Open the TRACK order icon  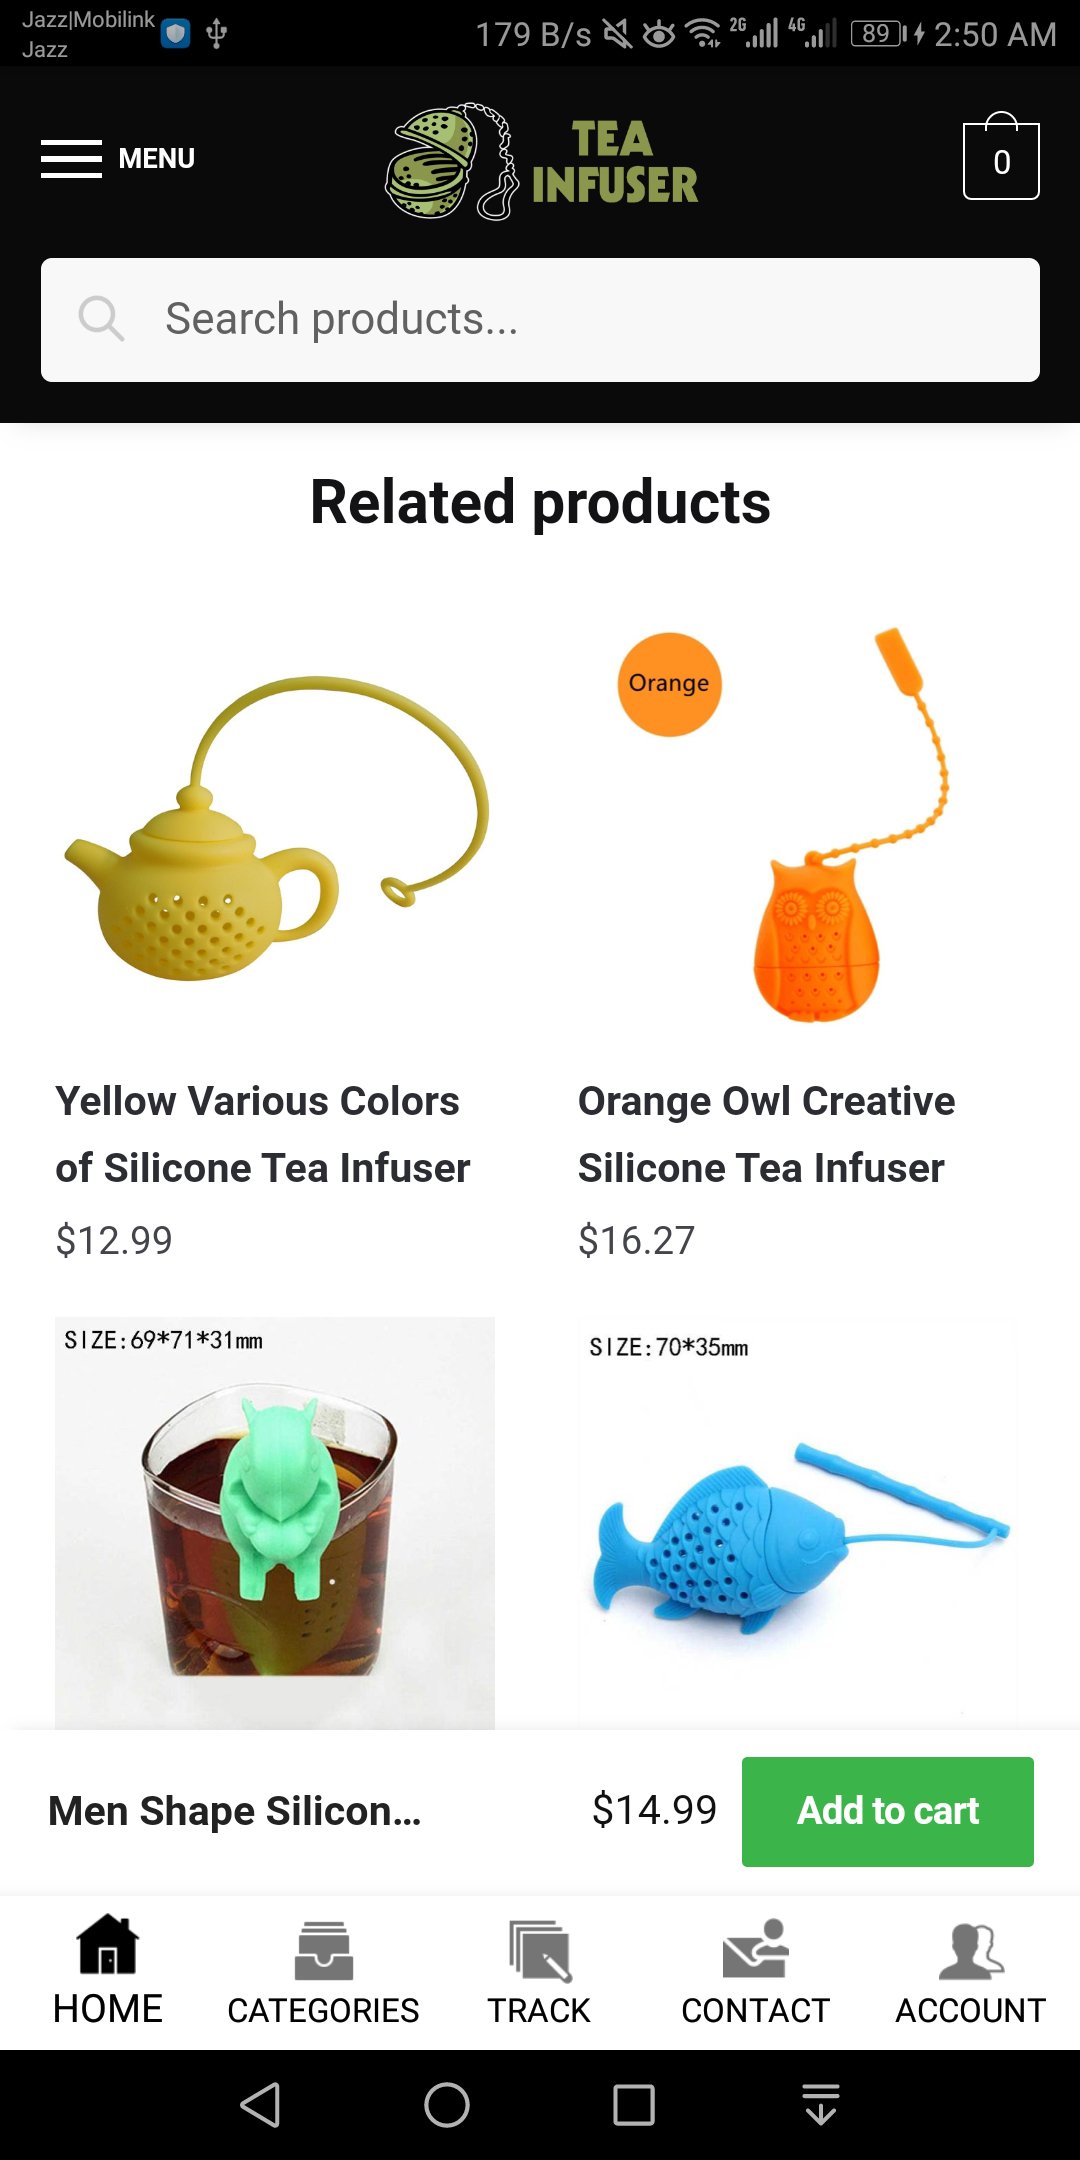pos(540,1950)
